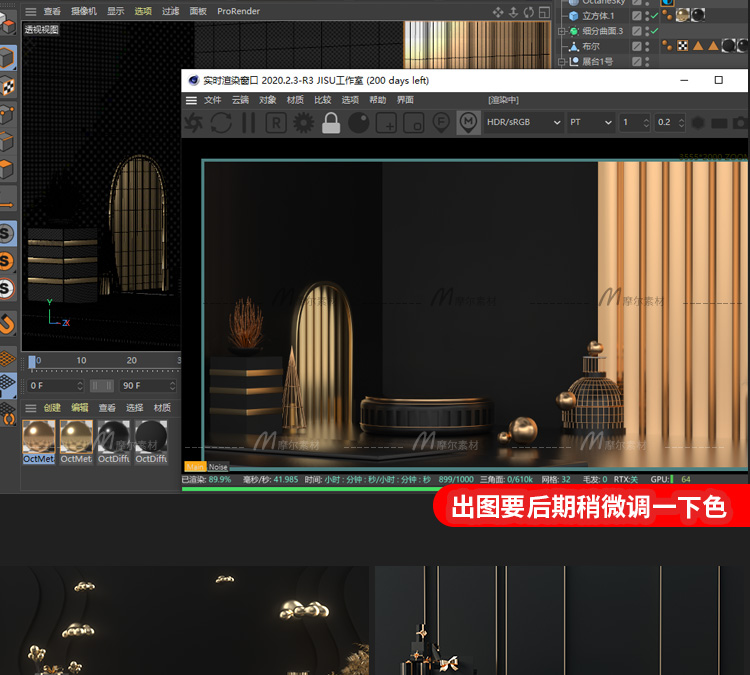Toggle the lock resolution padlock icon
The width and height of the screenshot is (750, 675).
tap(331, 123)
